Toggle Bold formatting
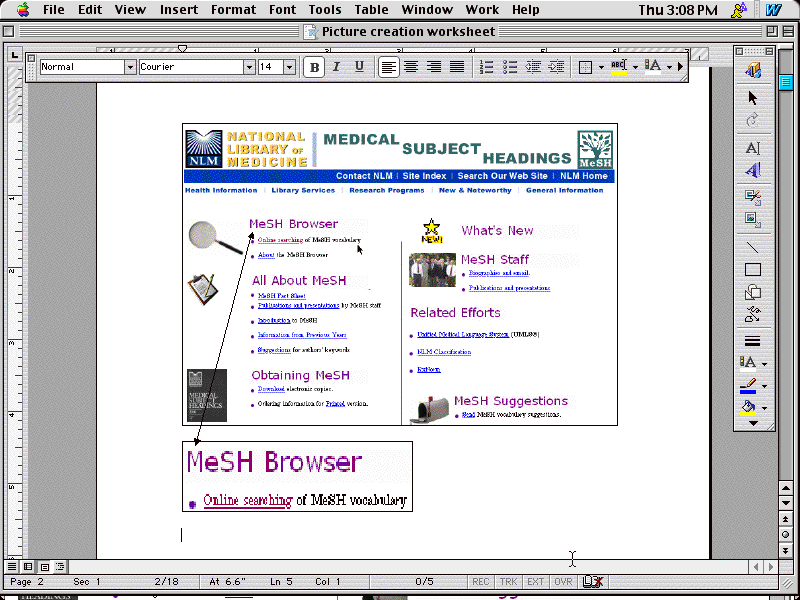Screen dimensions: 800x600 click(x=314, y=67)
